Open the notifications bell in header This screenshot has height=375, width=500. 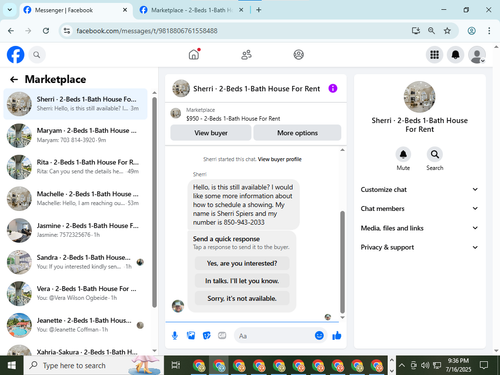coord(455,55)
